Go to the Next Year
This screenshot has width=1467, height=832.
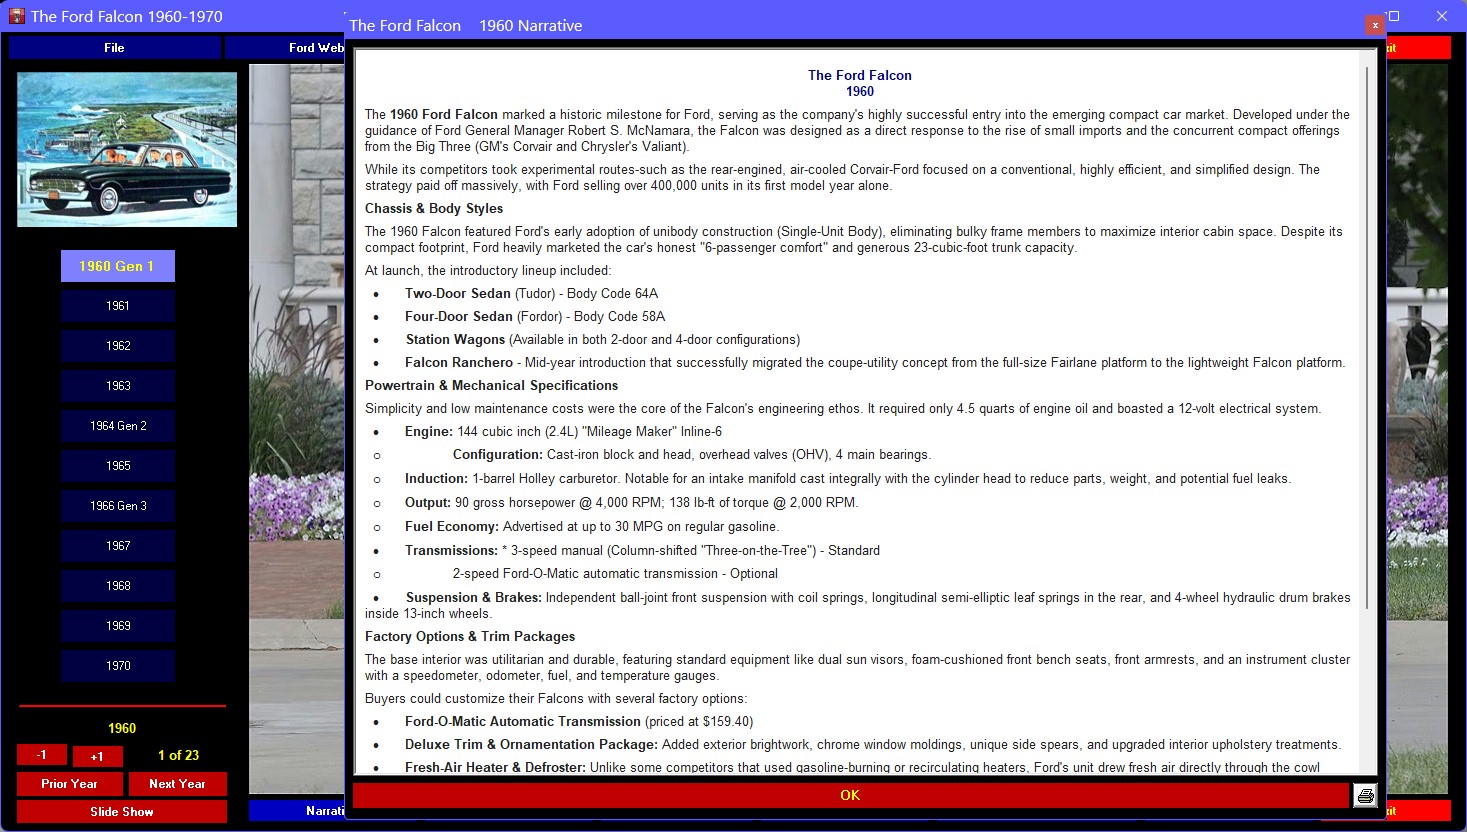tap(177, 784)
